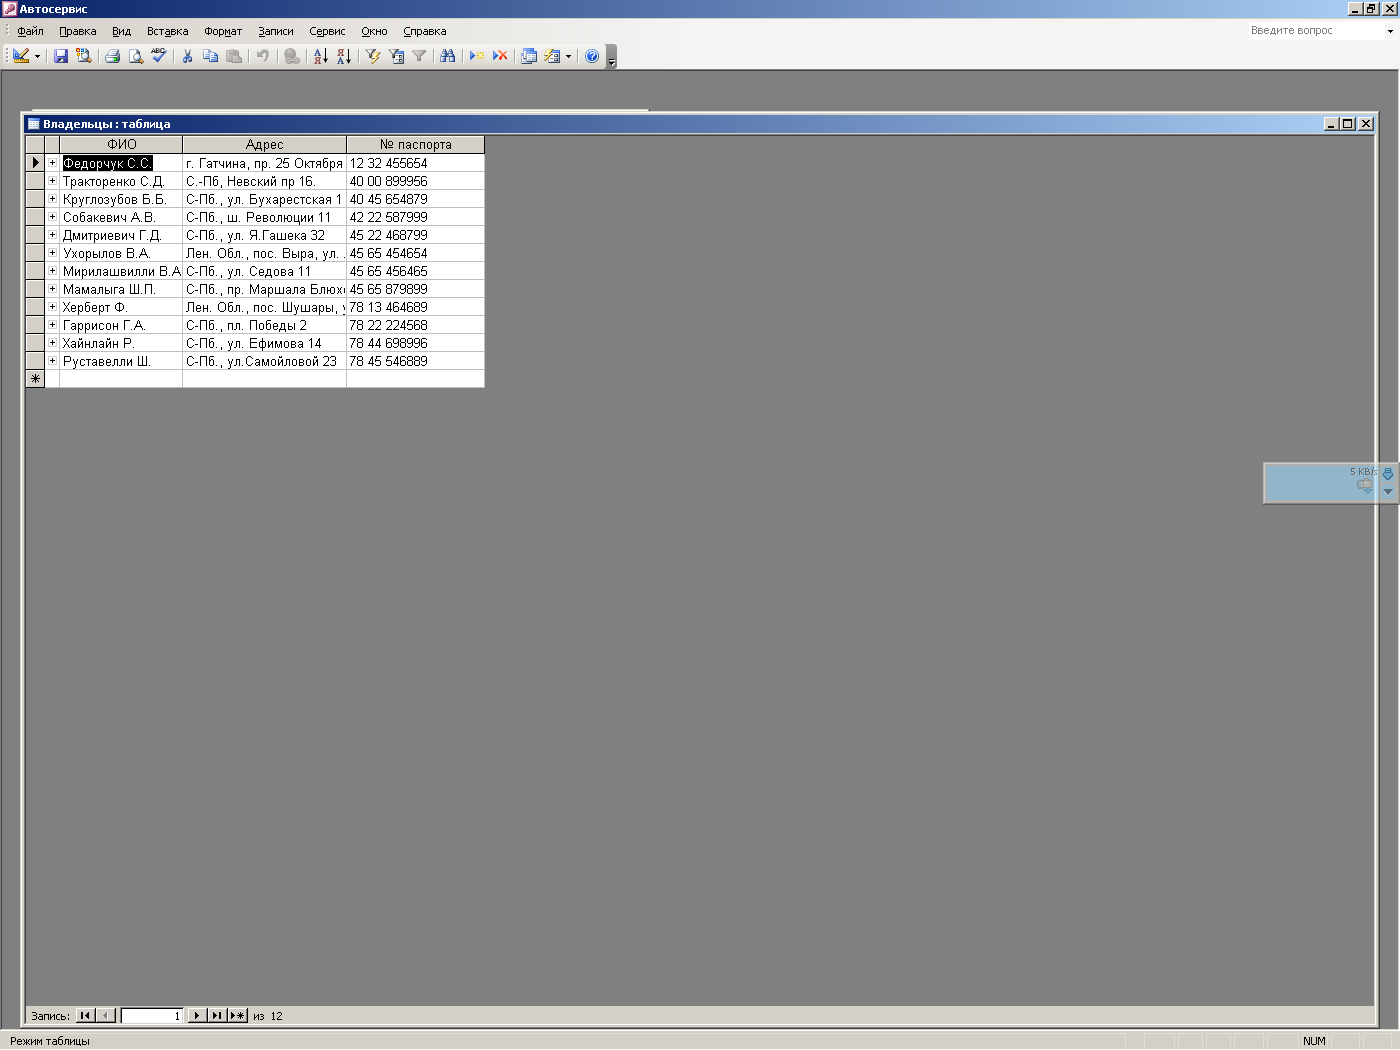Viewport: 1400px width, 1050px height.
Task: Select the ФИО column header
Action: pos(121,145)
